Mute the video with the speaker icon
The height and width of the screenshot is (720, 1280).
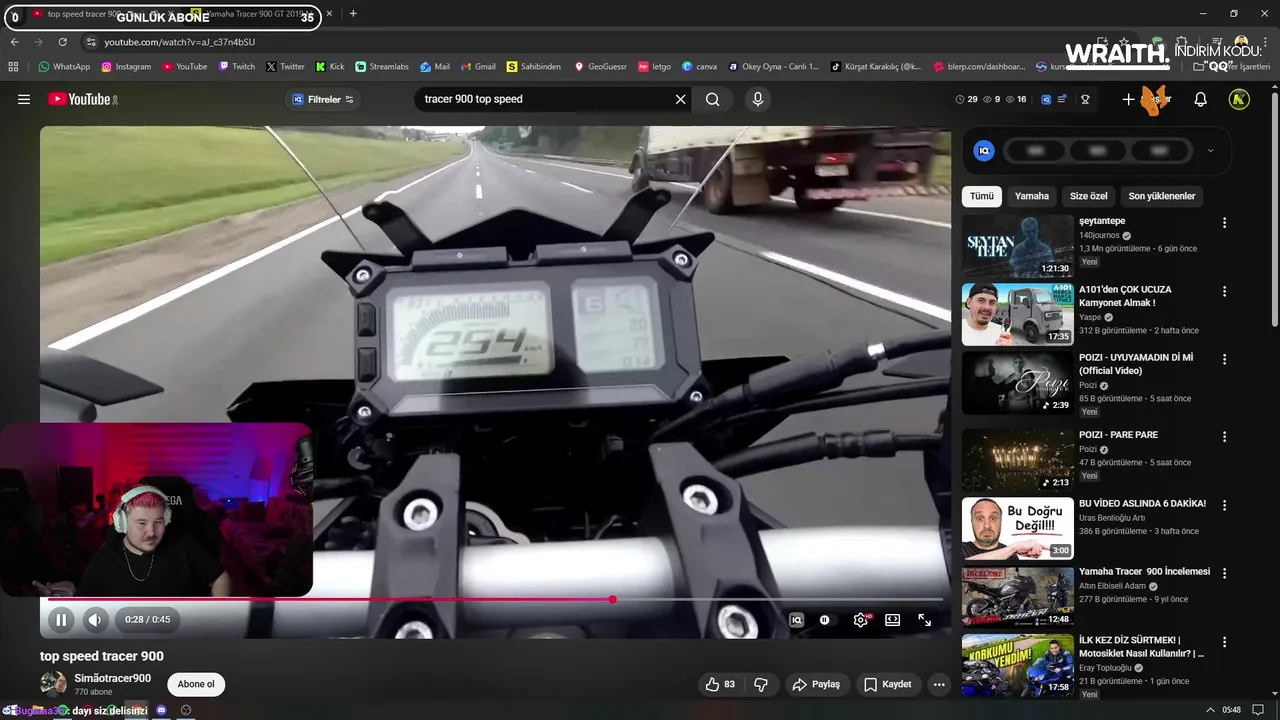(94, 620)
